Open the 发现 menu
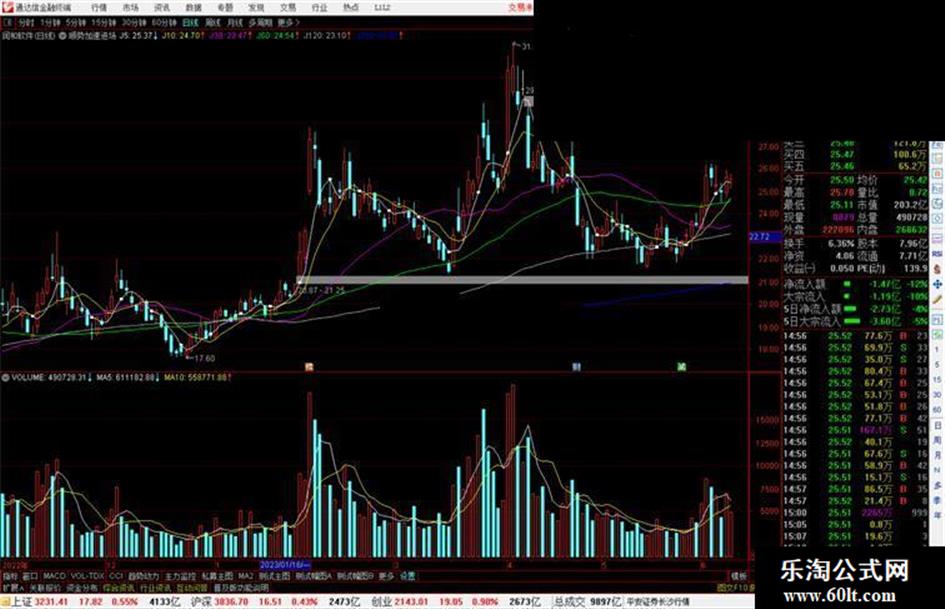Screen dimensions: 945x609 pyautogui.click(x=256, y=8)
